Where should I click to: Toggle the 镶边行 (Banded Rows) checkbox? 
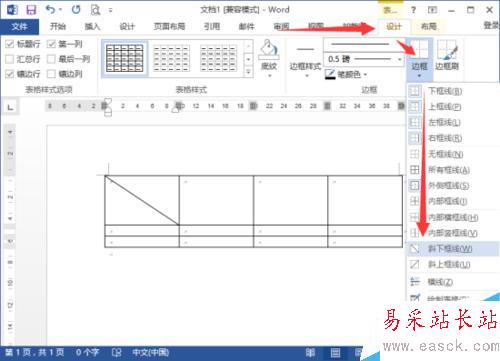pos(10,74)
